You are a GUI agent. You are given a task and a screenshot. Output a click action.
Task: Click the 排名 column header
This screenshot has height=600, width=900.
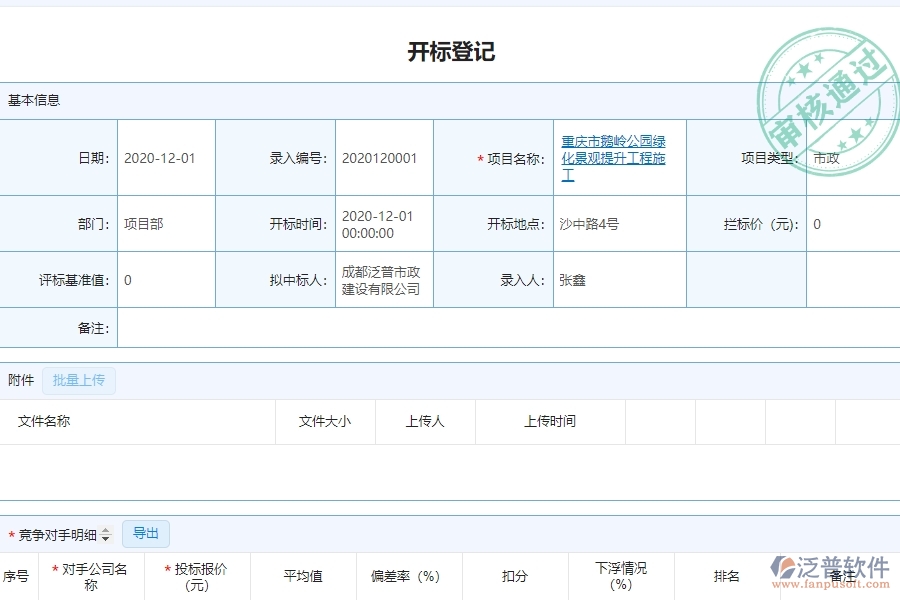(725, 575)
